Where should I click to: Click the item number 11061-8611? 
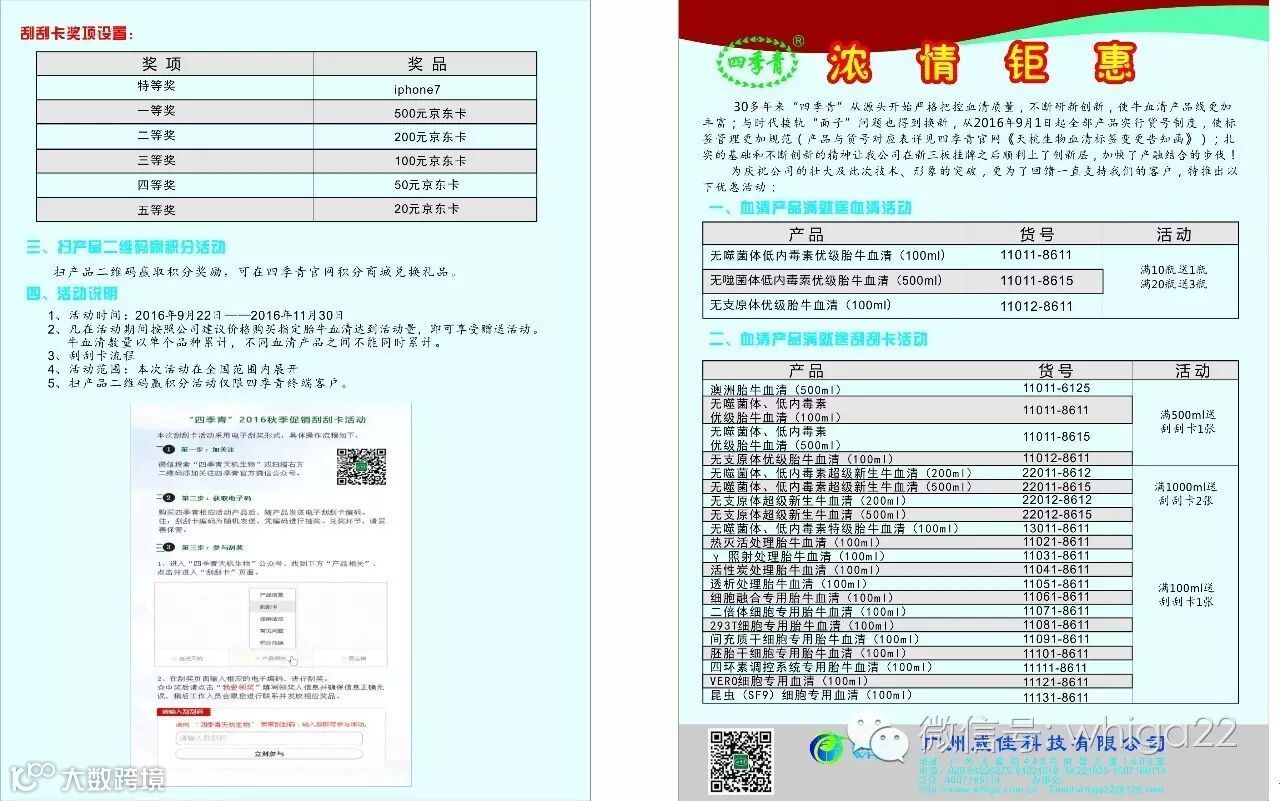(x=1056, y=597)
